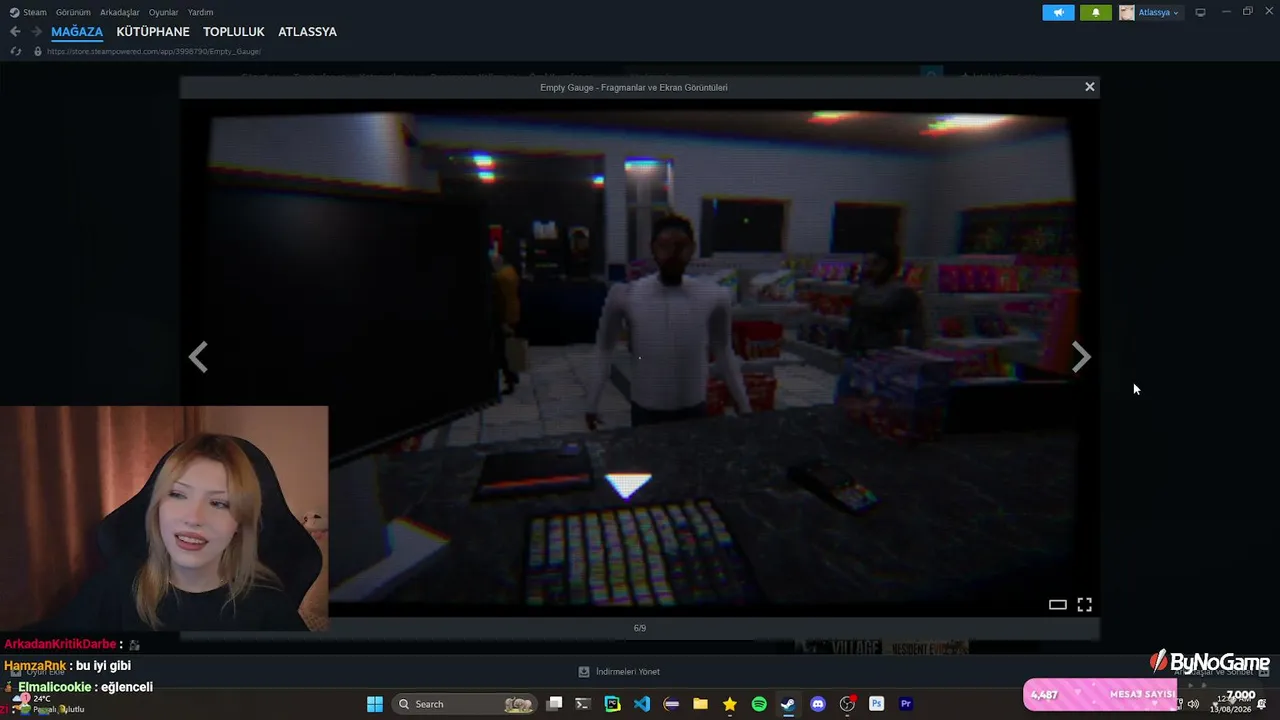This screenshot has height=720, width=1280.
Task: Open Steam announcements megaphone button
Action: point(1058,13)
